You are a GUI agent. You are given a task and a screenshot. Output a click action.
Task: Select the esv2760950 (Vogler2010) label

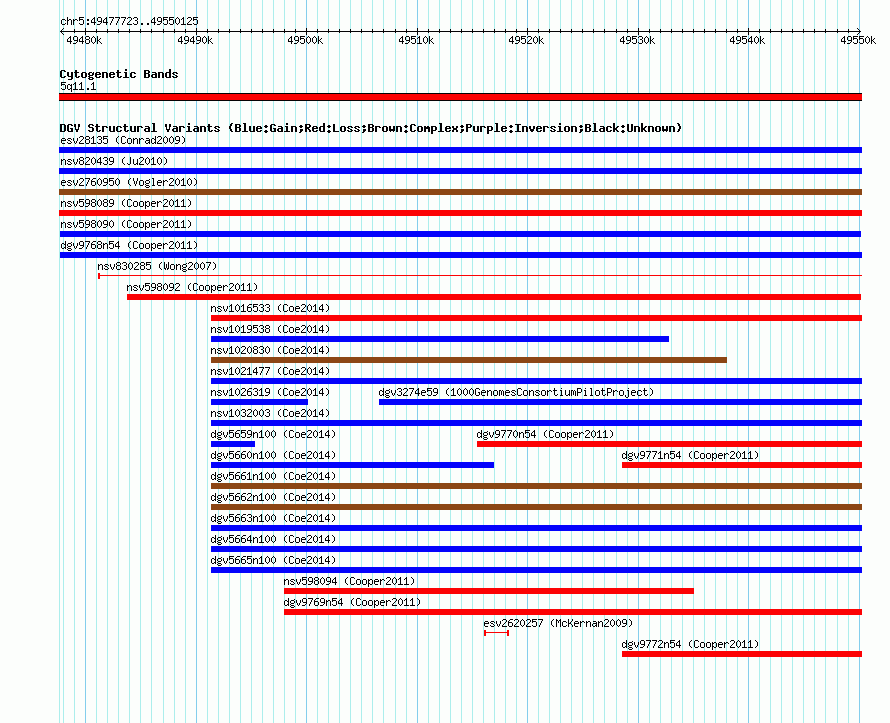pyautogui.click(x=129, y=182)
